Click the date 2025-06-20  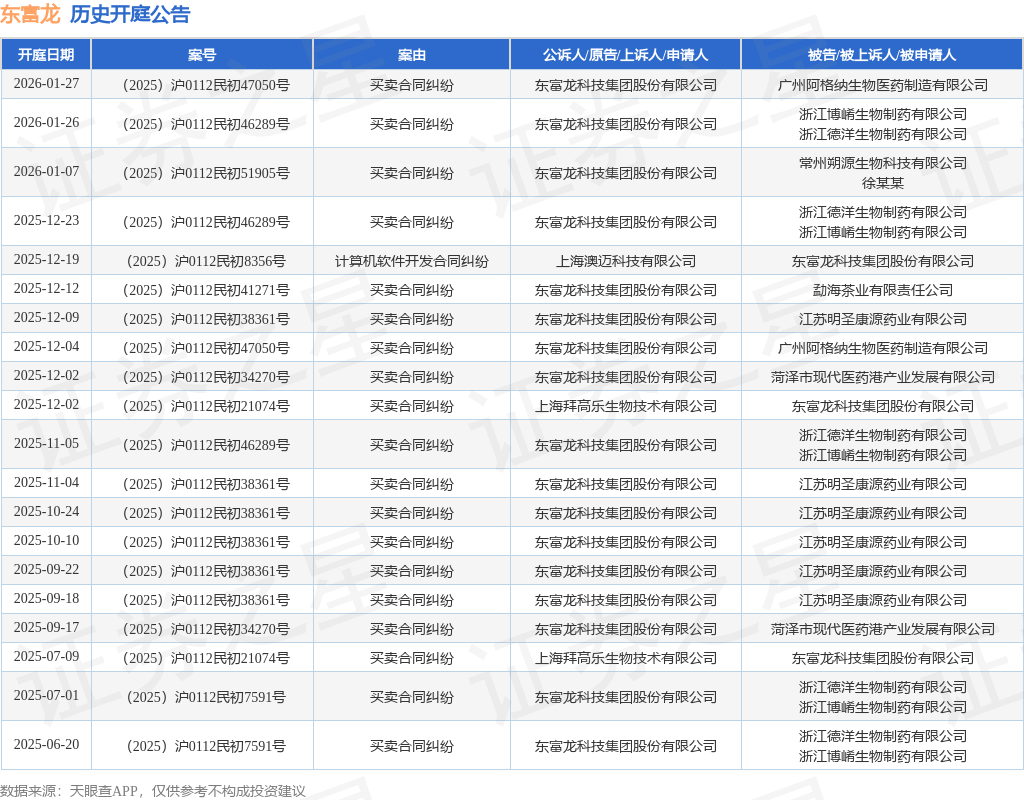[x=46, y=745]
